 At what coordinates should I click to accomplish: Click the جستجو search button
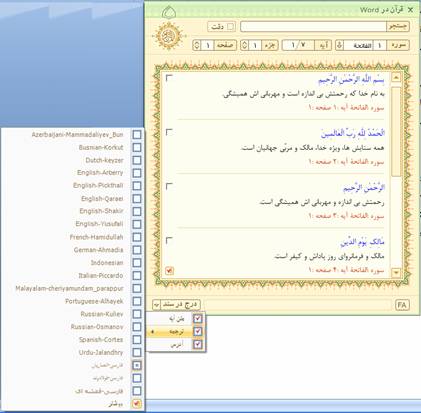(x=398, y=26)
